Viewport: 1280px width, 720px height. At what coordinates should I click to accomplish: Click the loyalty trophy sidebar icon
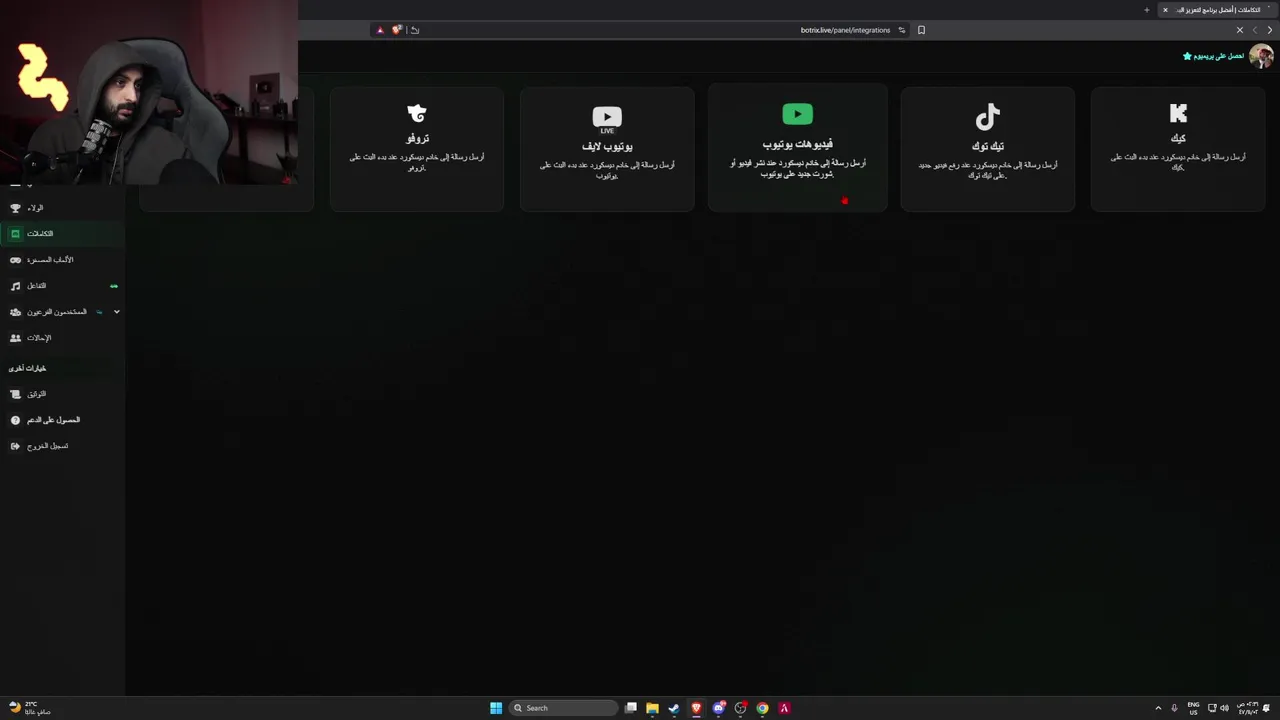(15, 208)
